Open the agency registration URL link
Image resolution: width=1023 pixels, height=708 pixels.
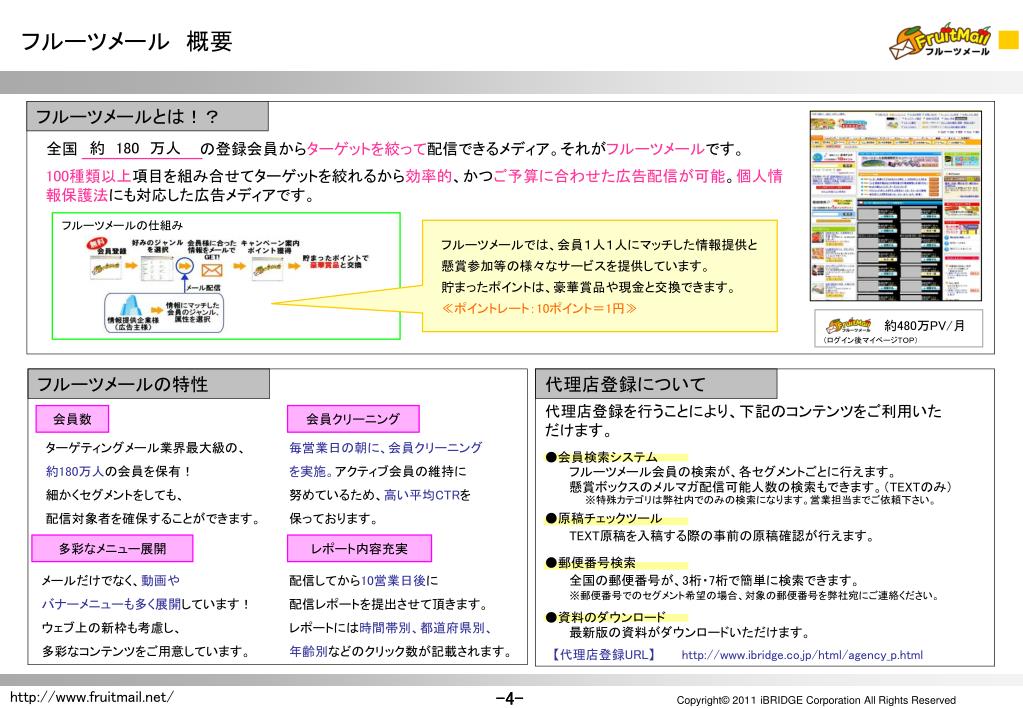click(802, 654)
